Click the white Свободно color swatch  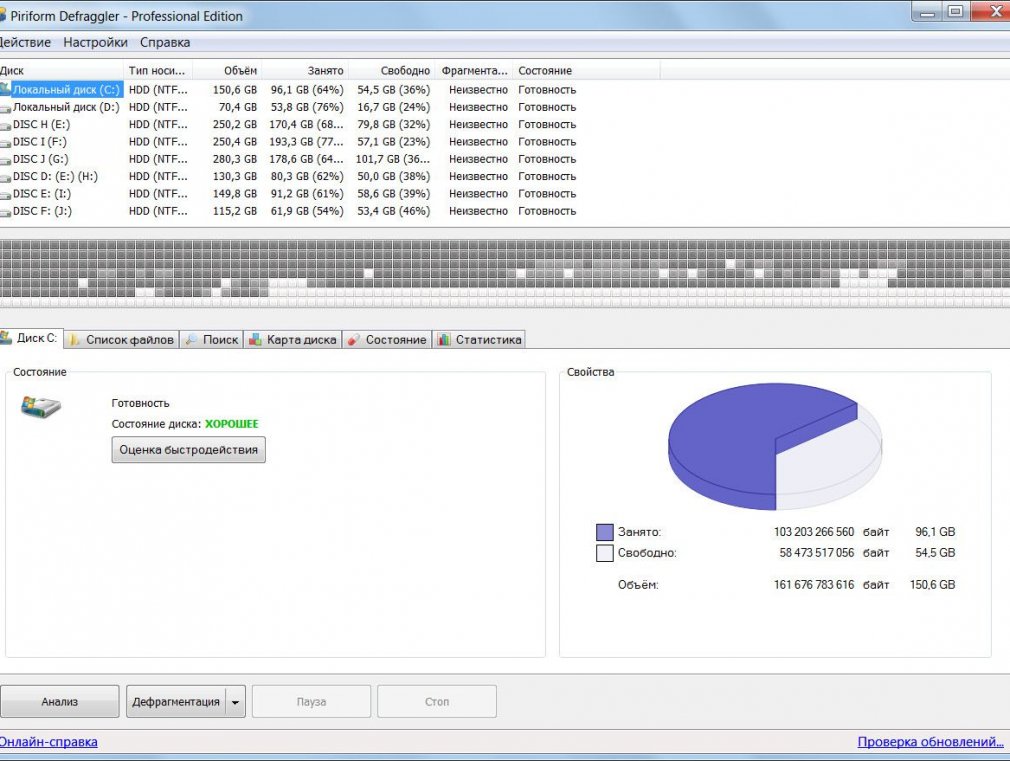point(605,553)
